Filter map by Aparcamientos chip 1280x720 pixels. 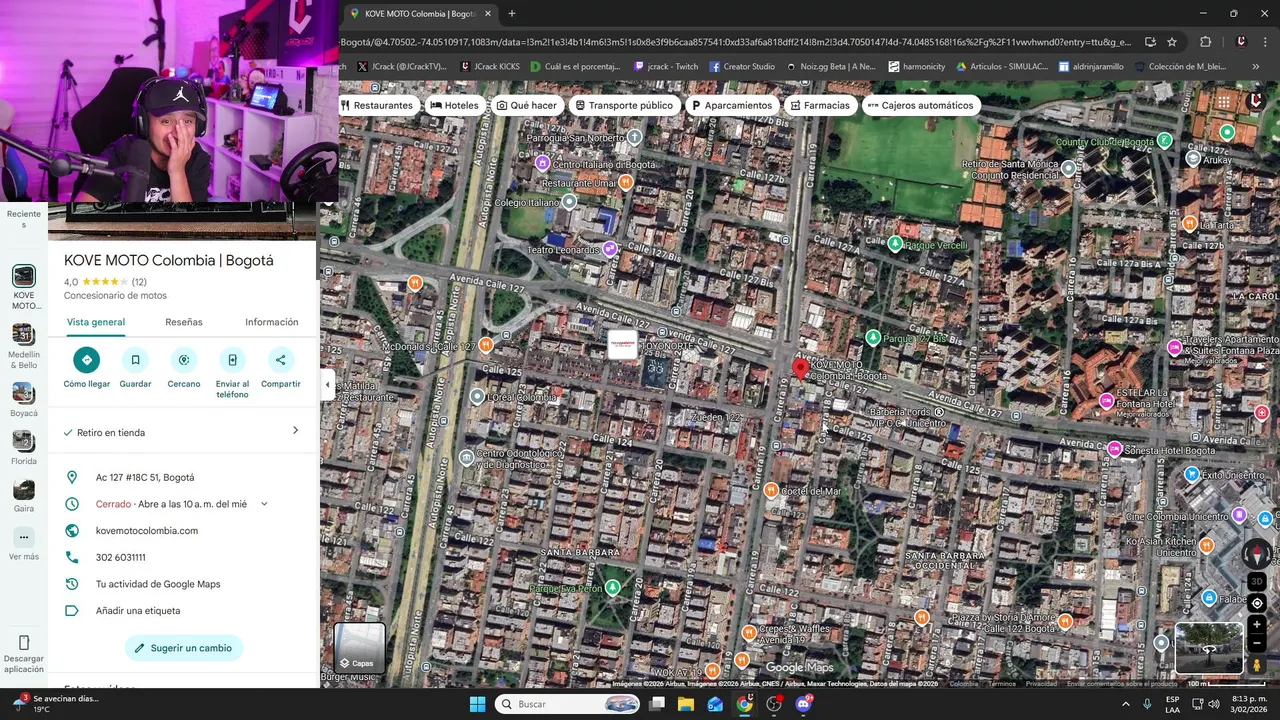pyautogui.click(x=732, y=105)
